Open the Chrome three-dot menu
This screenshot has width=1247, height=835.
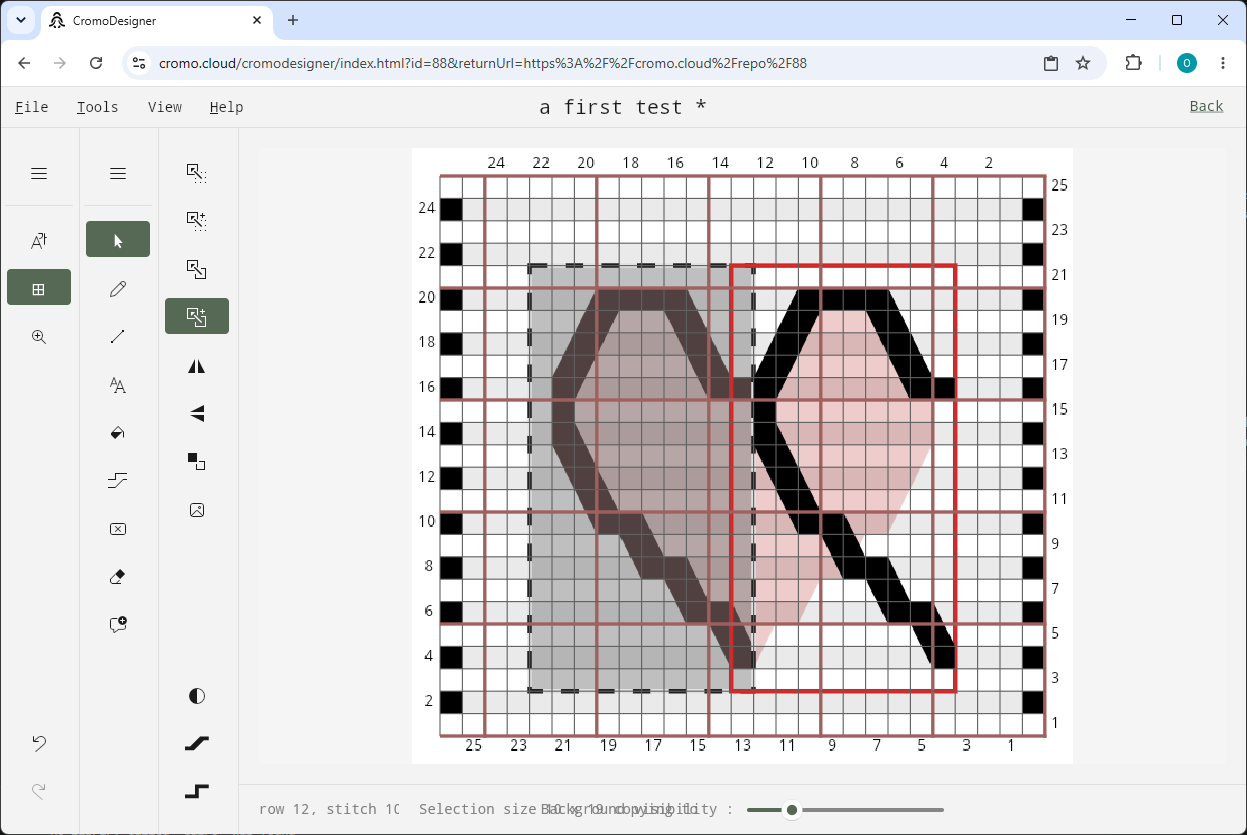[x=1223, y=63]
